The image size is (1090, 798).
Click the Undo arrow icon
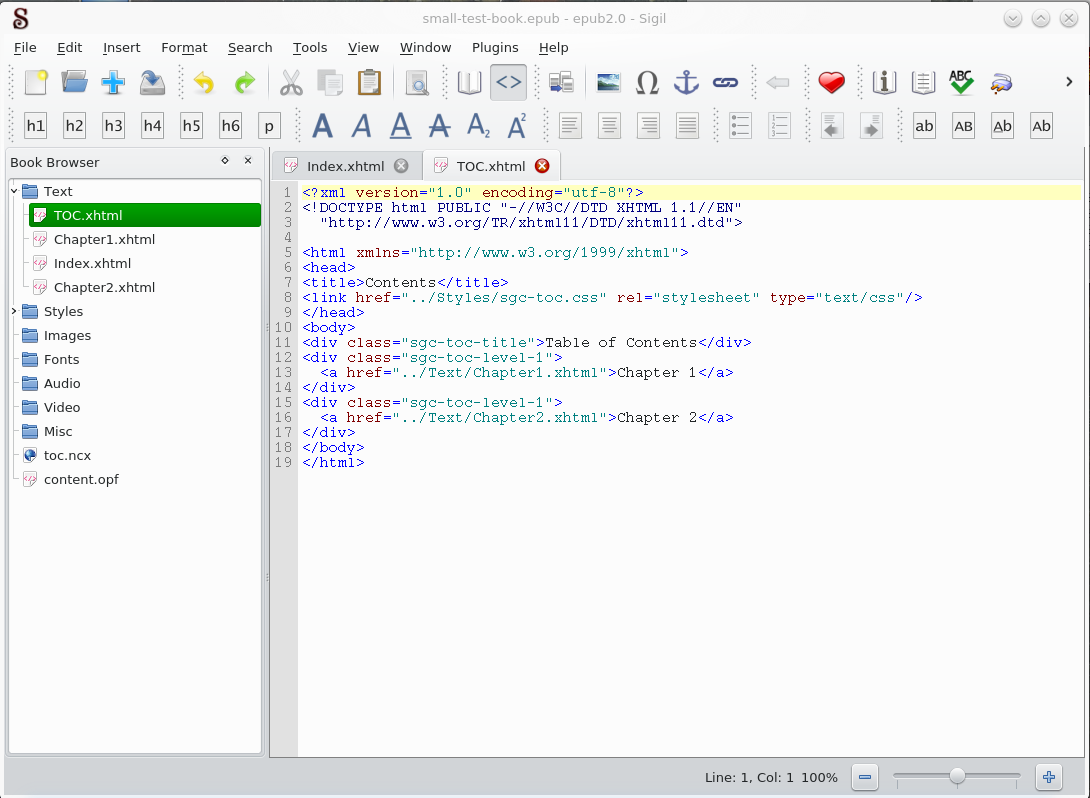[204, 83]
